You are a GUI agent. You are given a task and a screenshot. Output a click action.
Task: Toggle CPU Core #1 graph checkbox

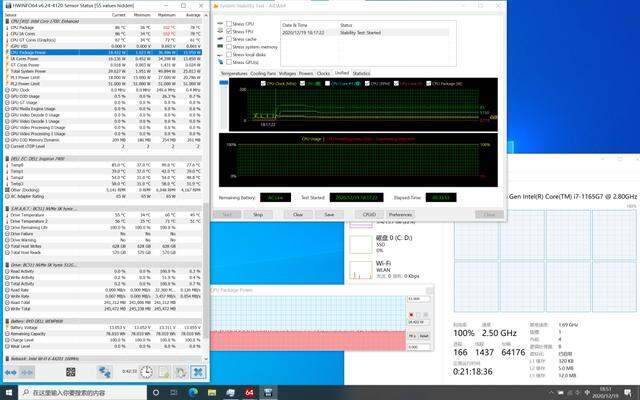click(x=327, y=83)
